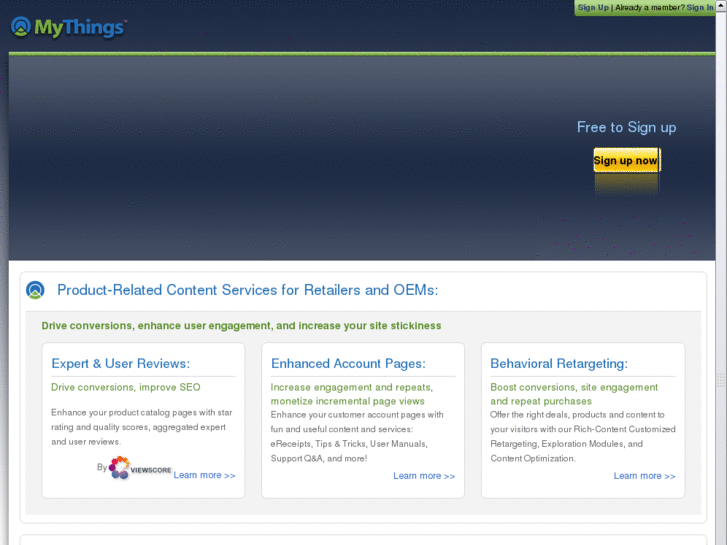727x545 pixels.
Task: Click the yellow Sign up now button
Action: [x=627, y=160]
